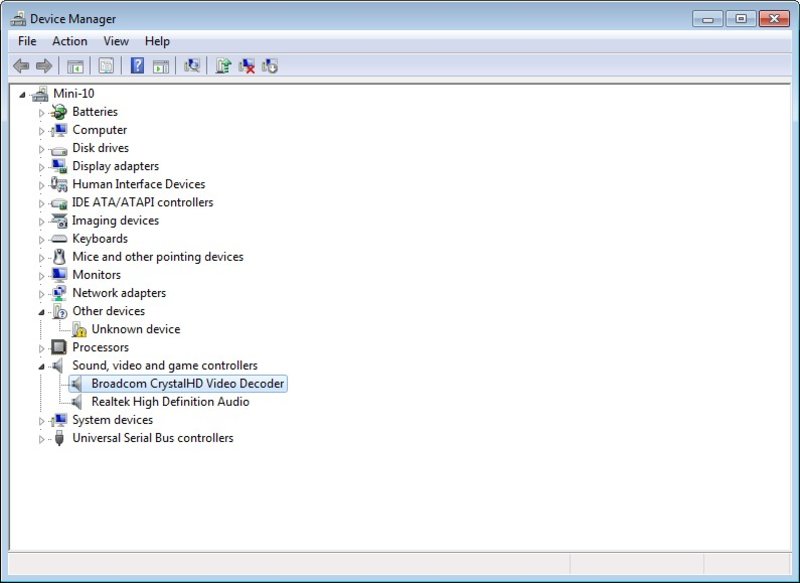
Task: Select IDE ATA/ATAPI controllers label
Action: (x=143, y=202)
